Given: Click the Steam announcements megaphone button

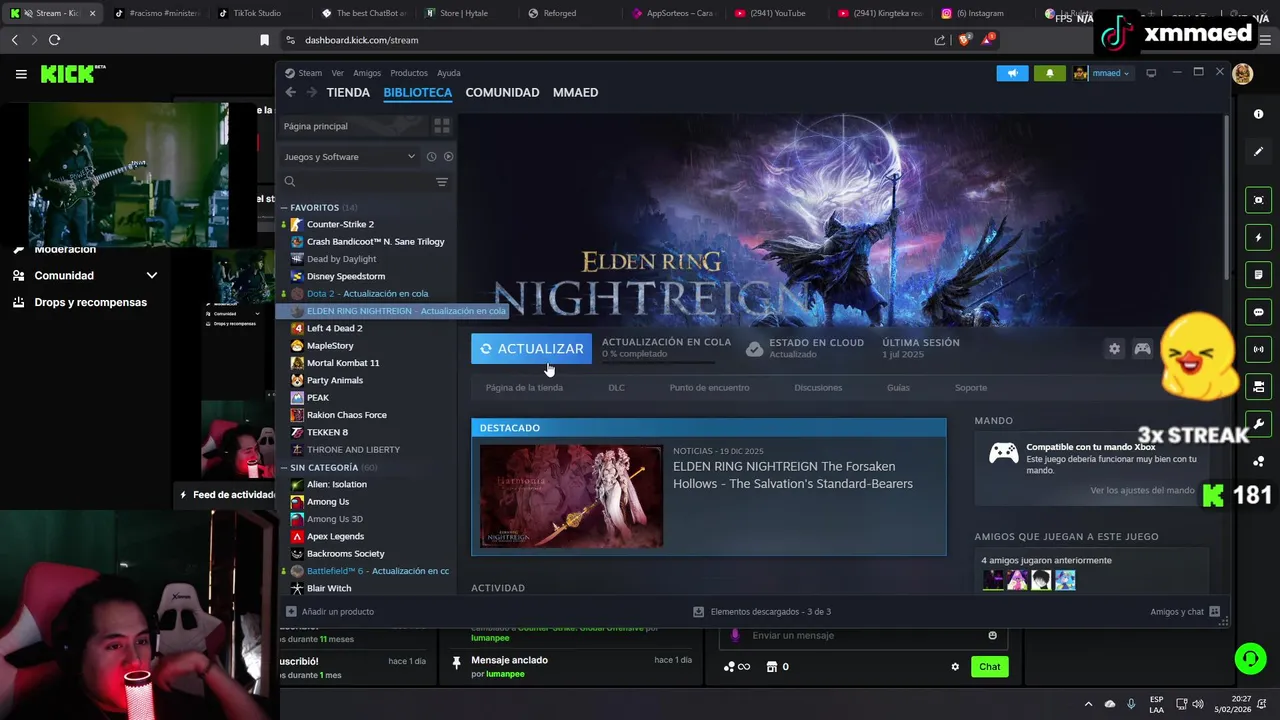Looking at the screenshot, I should [1012, 73].
